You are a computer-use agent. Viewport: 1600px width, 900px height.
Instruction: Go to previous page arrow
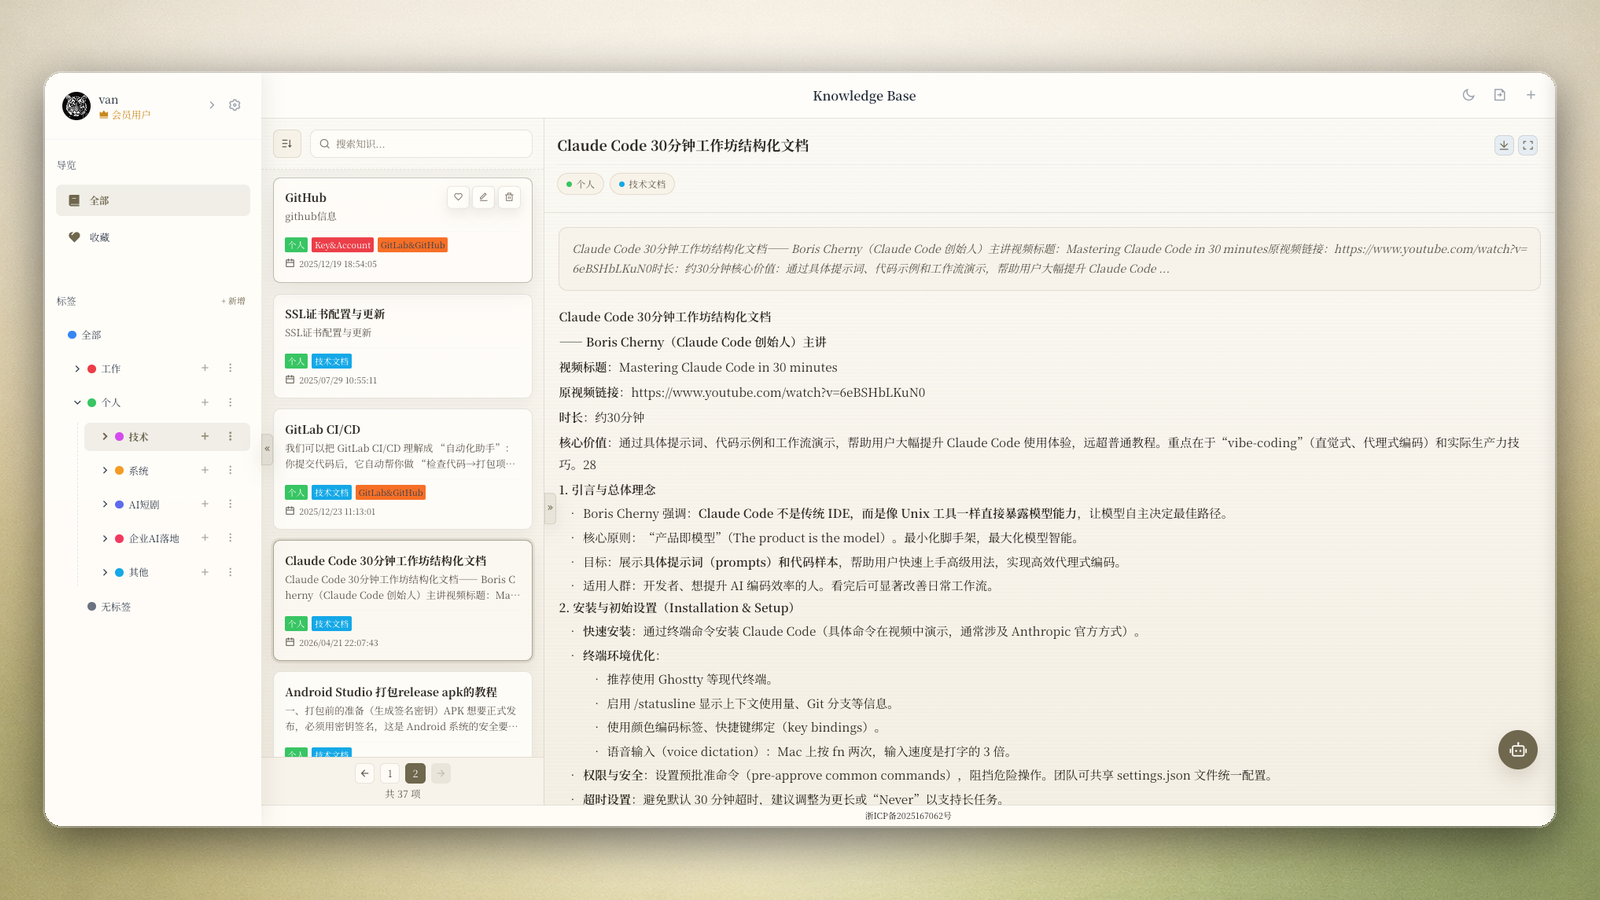(365, 773)
